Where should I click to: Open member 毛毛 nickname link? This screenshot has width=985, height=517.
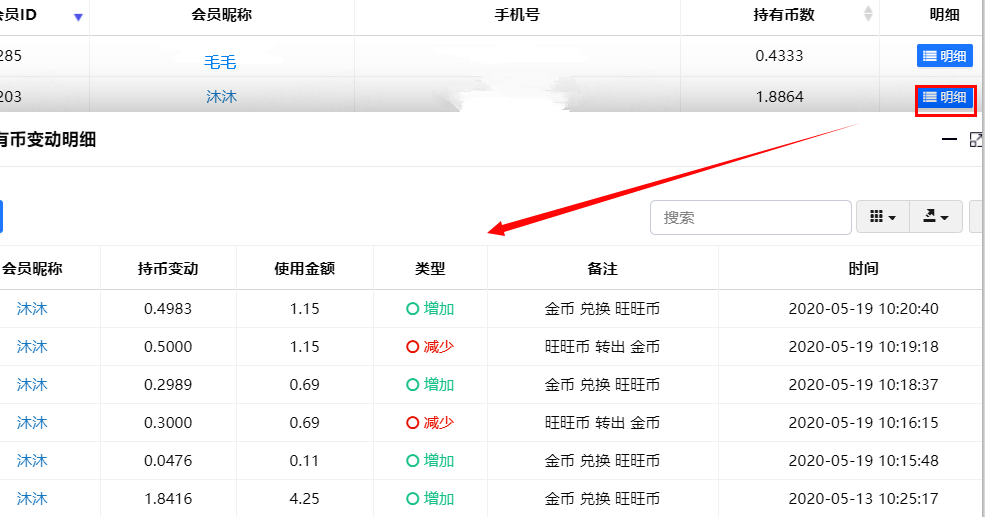pyautogui.click(x=220, y=62)
